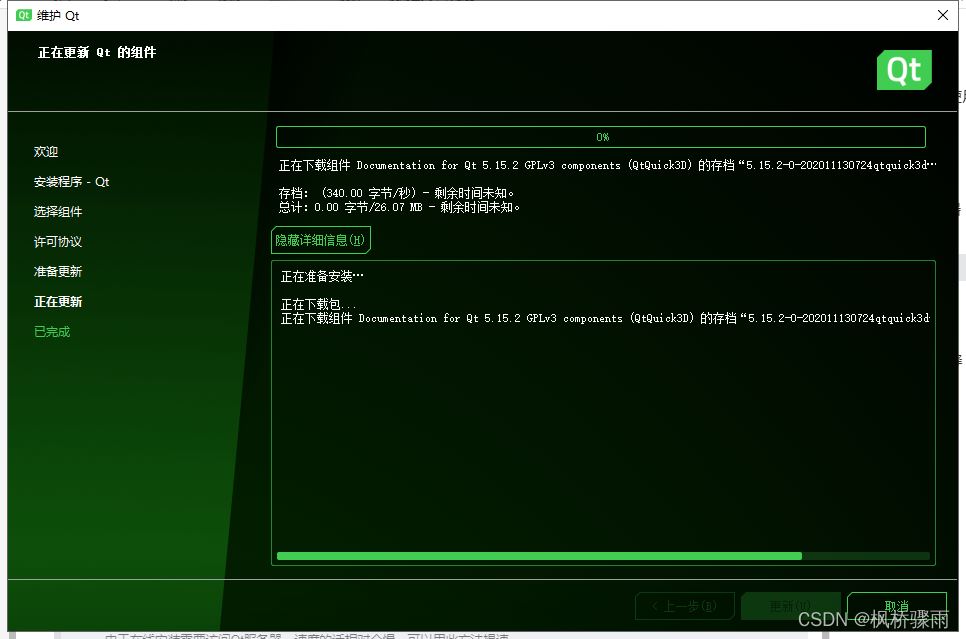Open the 许可协议 step
This screenshot has height=639, width=966.
[58, 242]
